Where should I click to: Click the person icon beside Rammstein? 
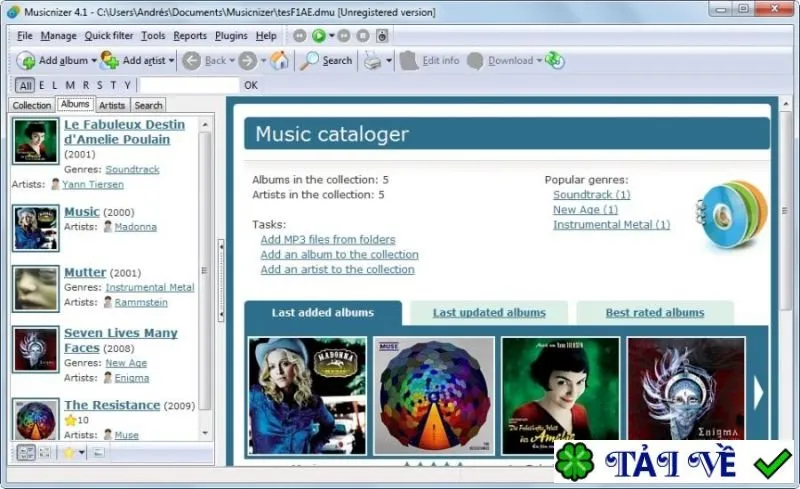click(x=108, y=302)
